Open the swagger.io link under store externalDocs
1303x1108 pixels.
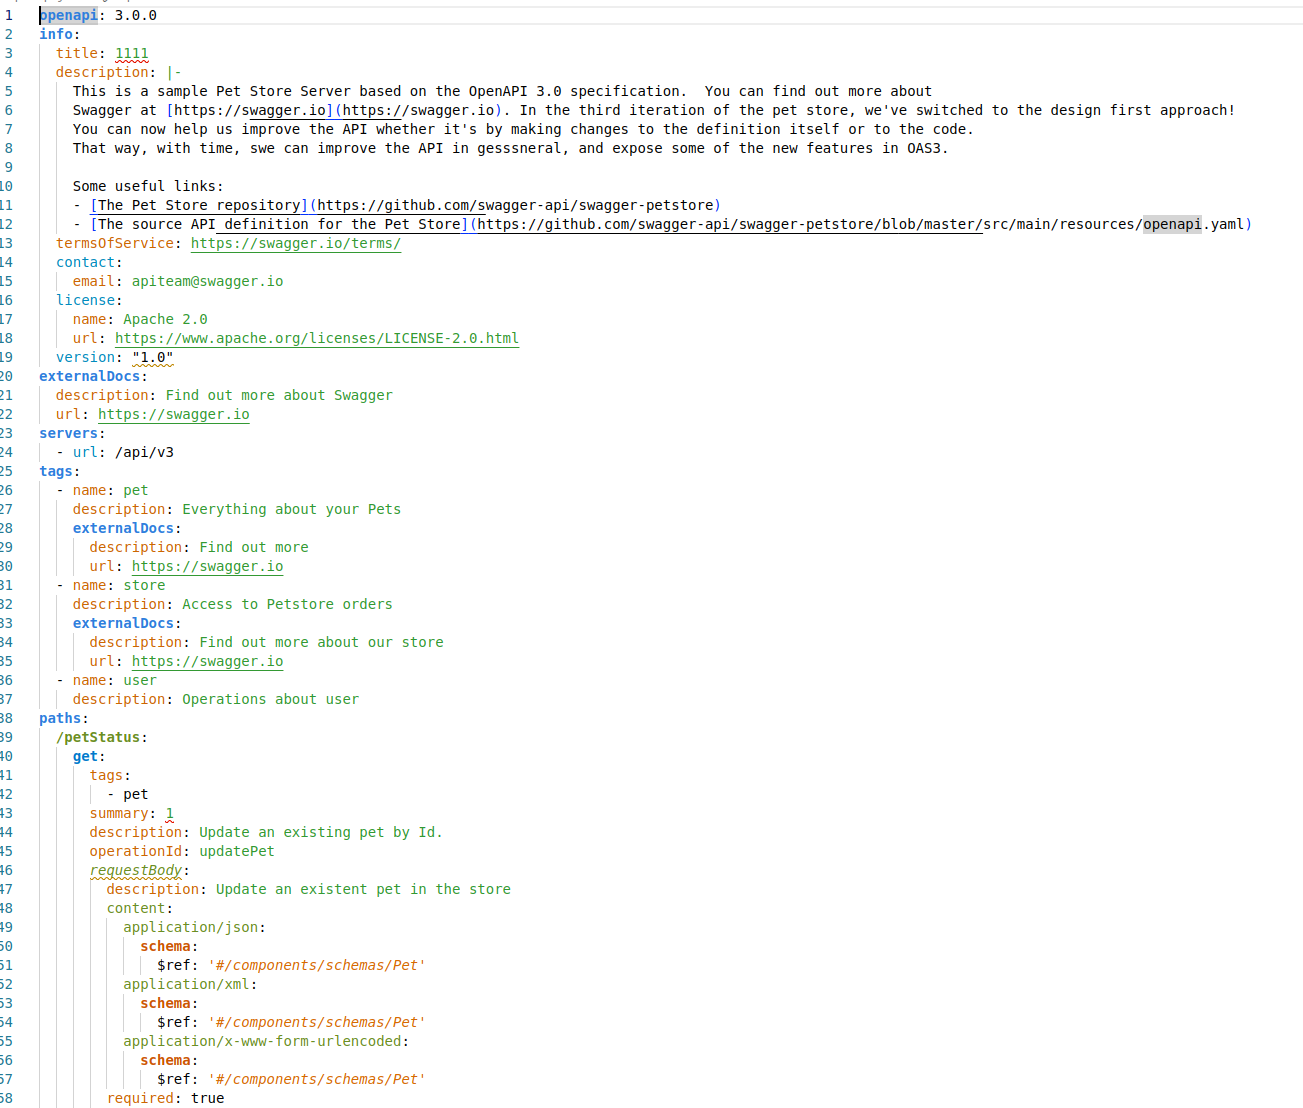click(x=207, y=661)
